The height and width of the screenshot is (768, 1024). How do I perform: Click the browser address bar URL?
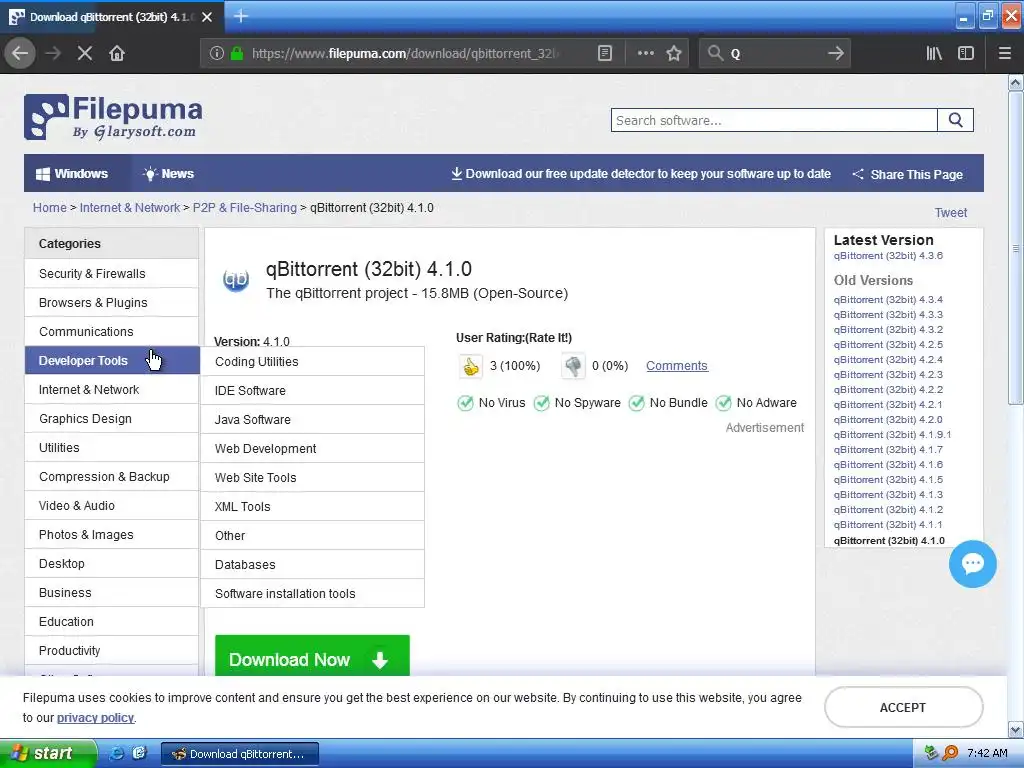[406, 54]
